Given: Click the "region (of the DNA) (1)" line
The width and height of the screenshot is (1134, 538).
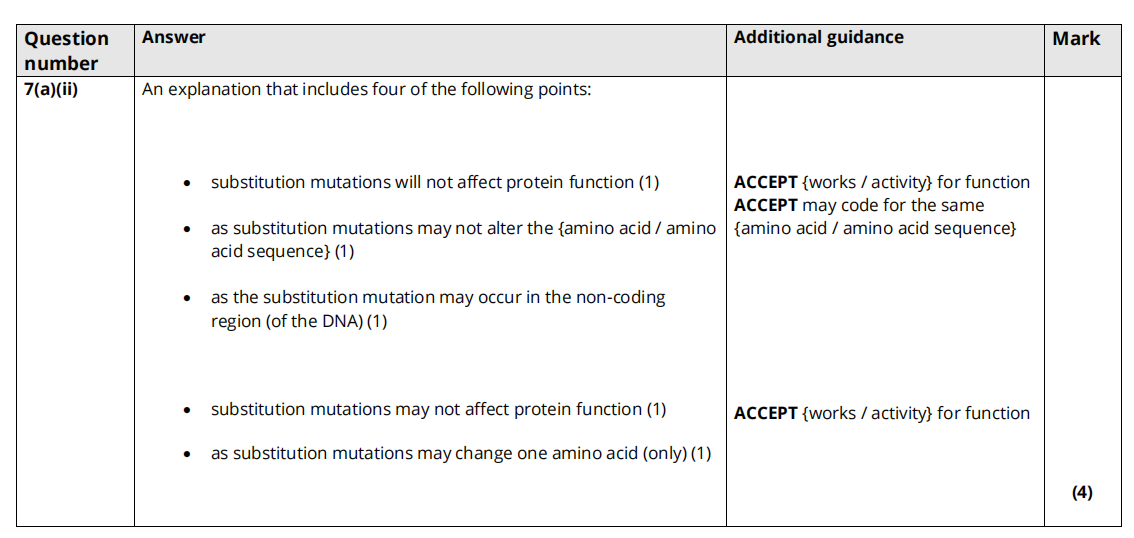Looking at the screenshot, I should coord(298,320).
